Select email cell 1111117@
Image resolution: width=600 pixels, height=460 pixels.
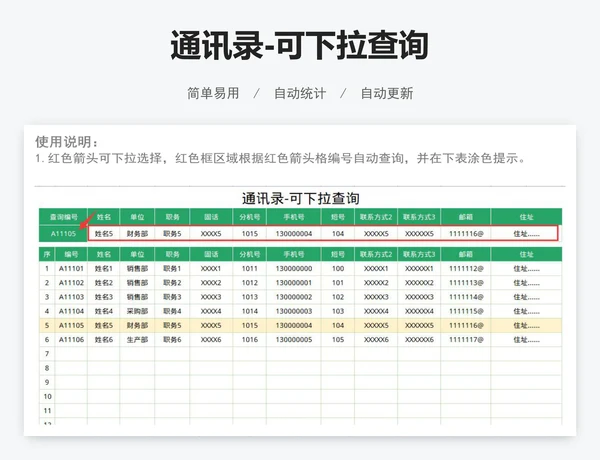click(x=466, y=339)
